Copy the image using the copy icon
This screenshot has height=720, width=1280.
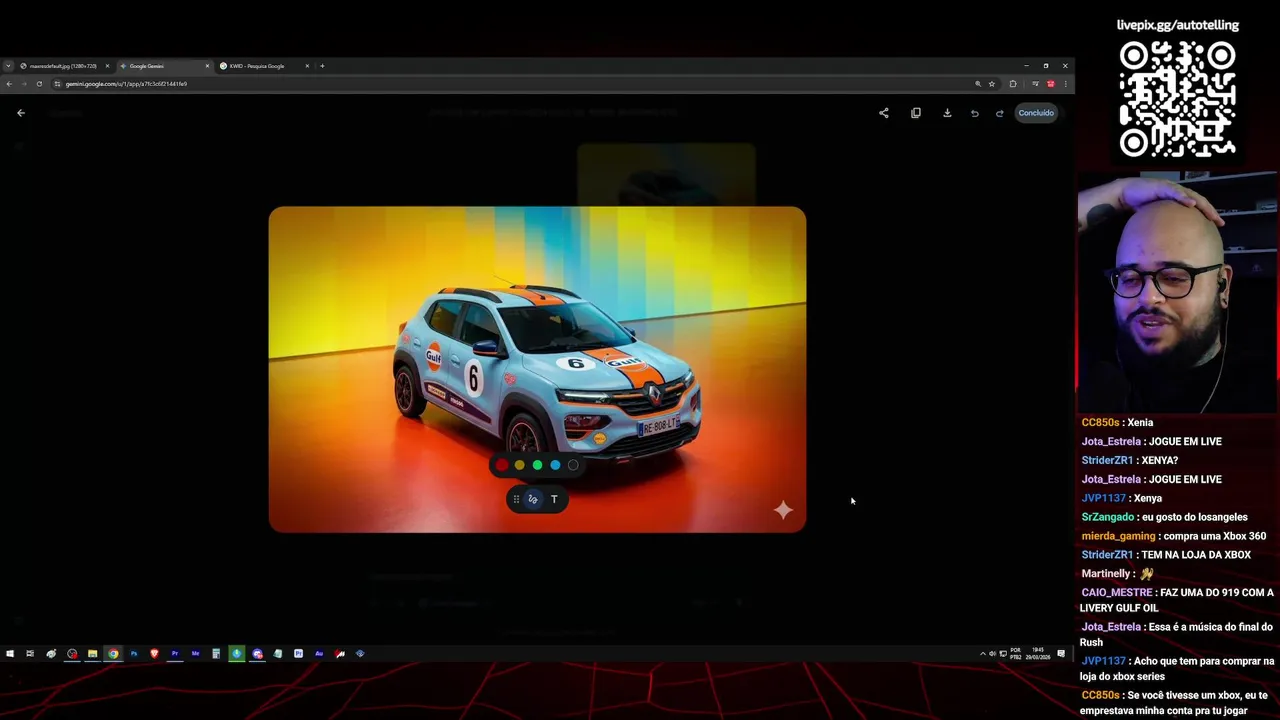coord(915,113)
